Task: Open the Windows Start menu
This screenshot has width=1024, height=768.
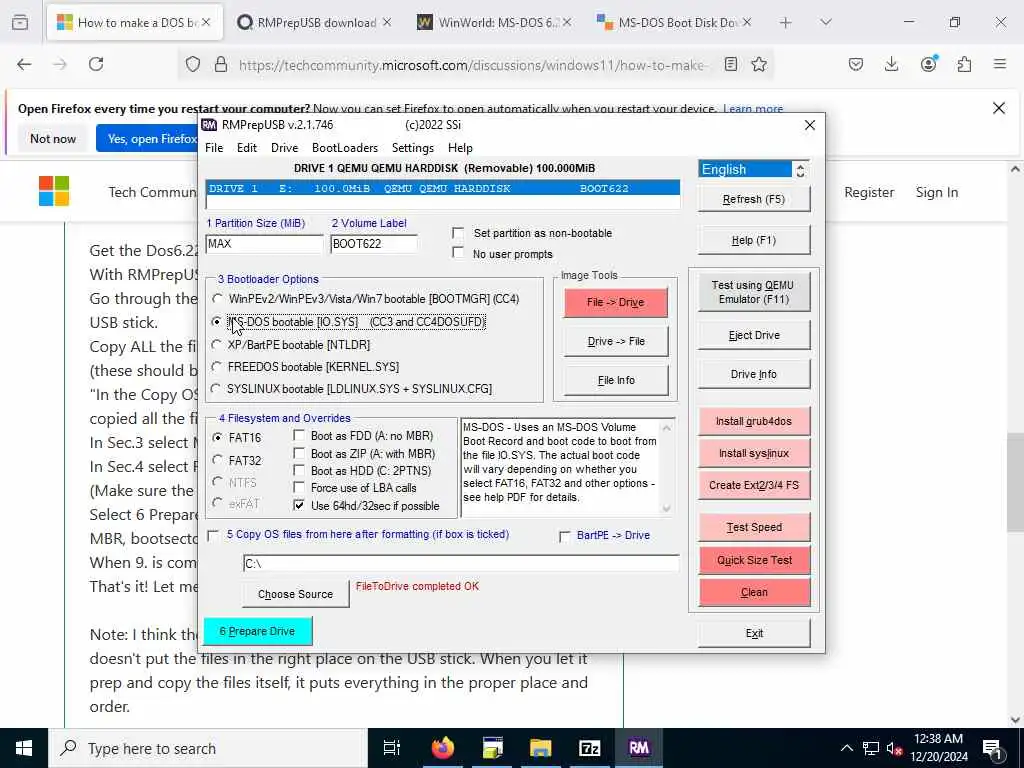Action: 24,748
